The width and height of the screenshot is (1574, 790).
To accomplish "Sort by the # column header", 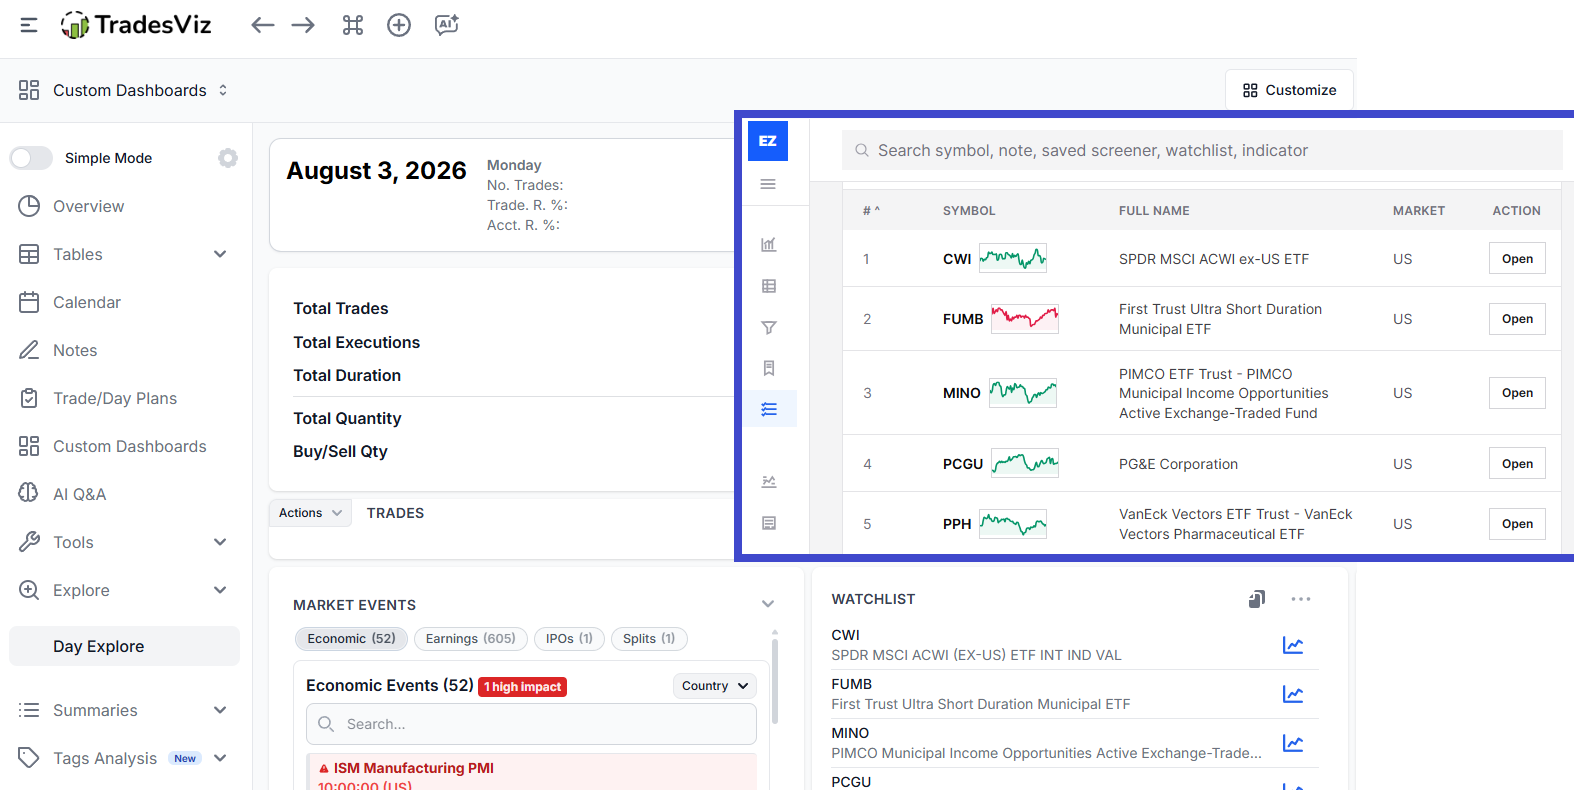I will [871, 211].
